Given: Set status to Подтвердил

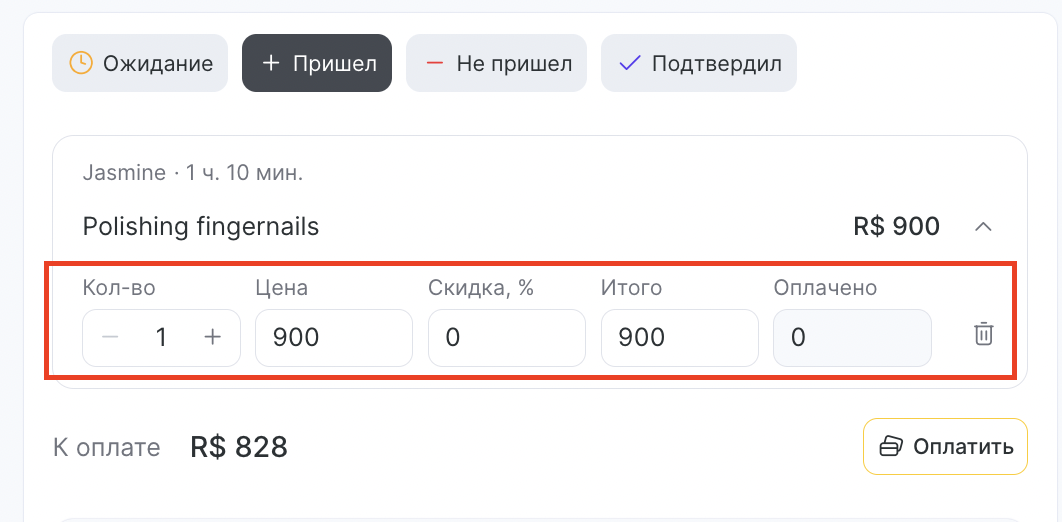Looking at the screenshot, I should (699, 63).
